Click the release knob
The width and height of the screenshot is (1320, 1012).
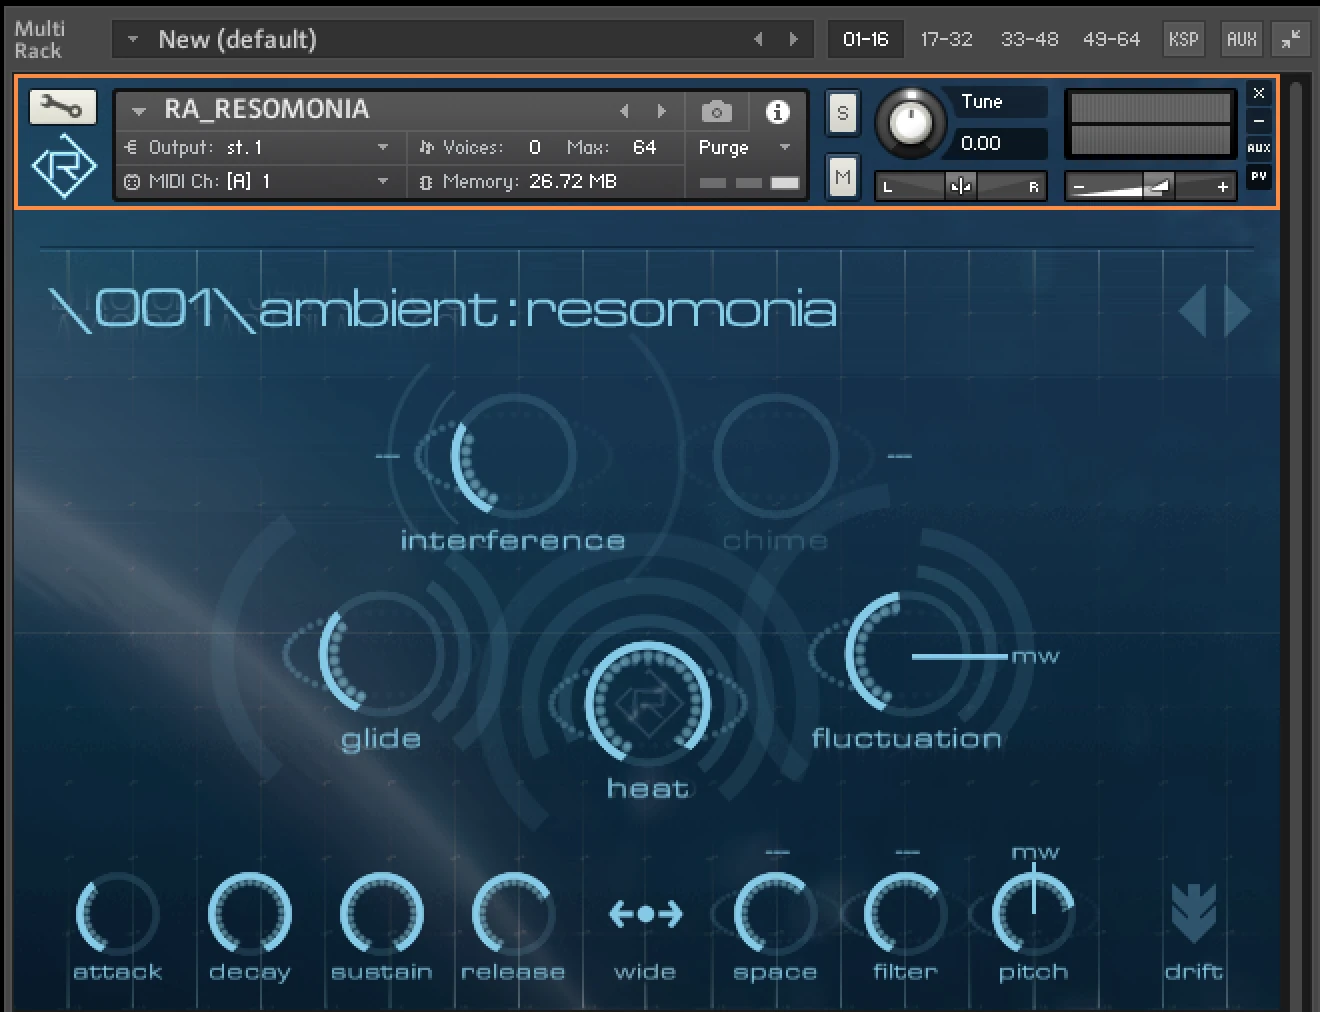[512, 914]
